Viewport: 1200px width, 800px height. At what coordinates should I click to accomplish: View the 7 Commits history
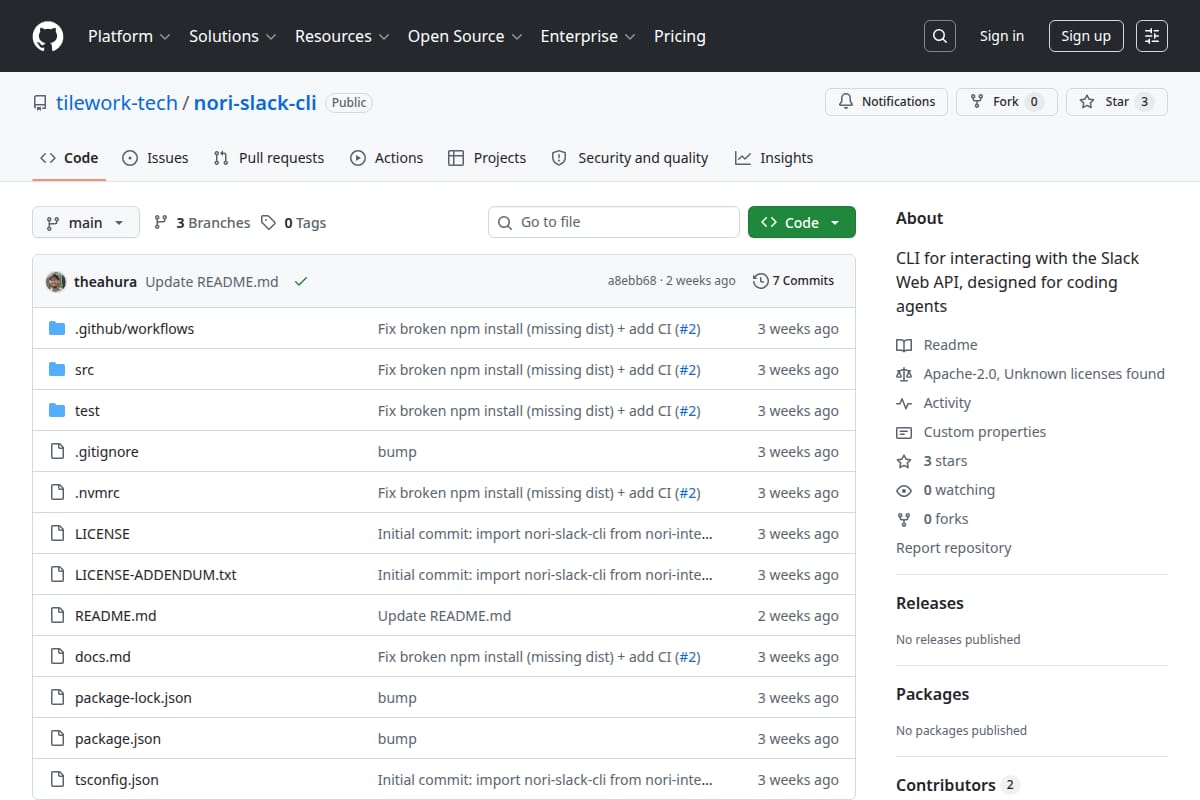(793, 281)
